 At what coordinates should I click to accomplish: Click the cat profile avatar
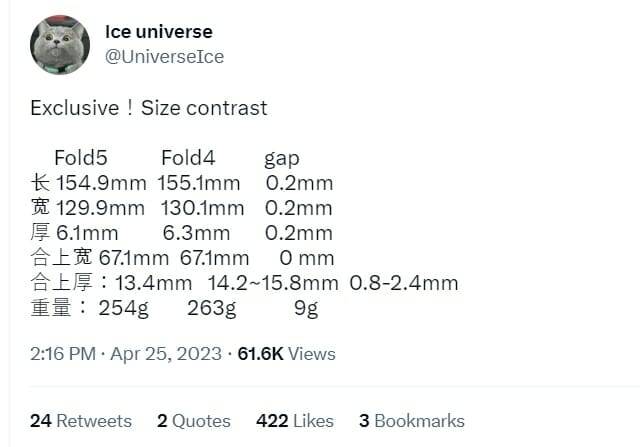60,45
